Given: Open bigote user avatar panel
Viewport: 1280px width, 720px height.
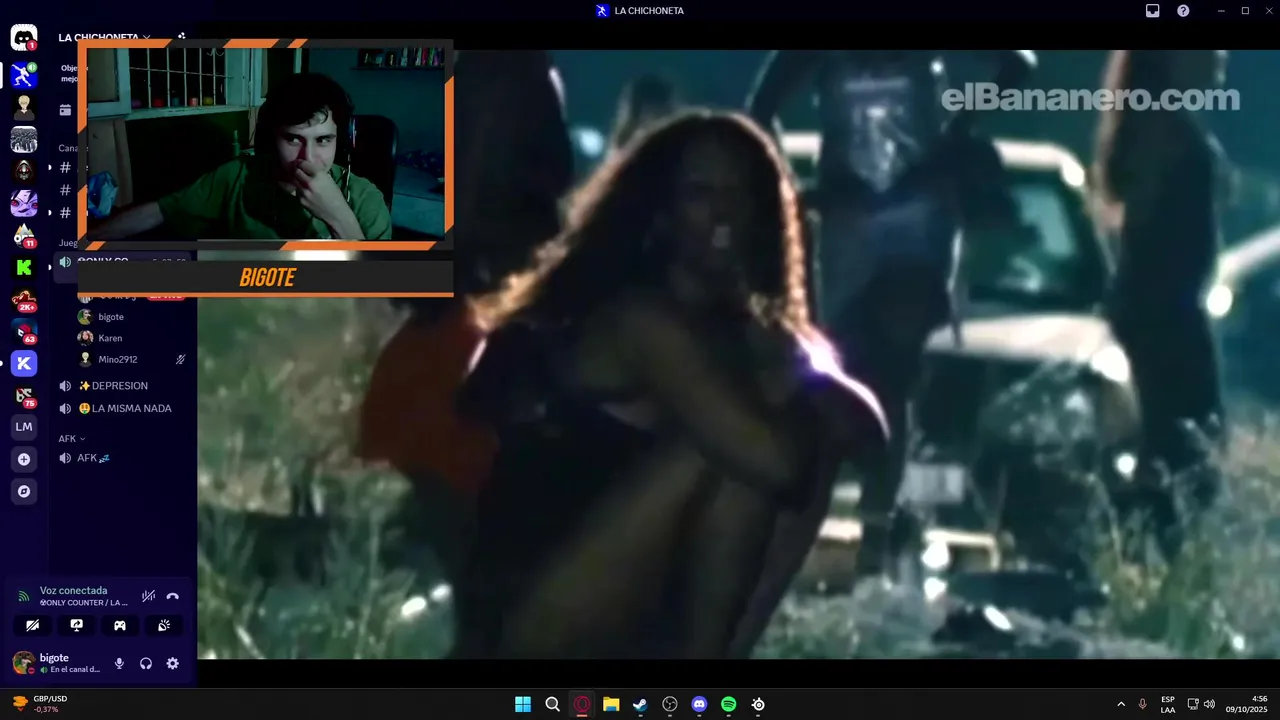Looking at the screenshot, I should pos(23,663).
